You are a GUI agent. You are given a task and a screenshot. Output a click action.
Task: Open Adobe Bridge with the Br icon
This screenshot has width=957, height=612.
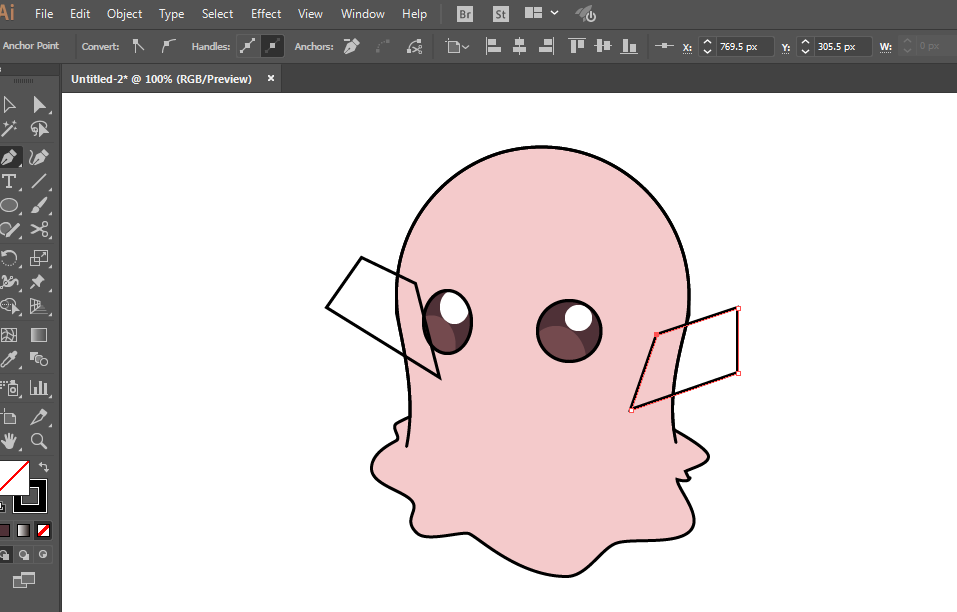tap(465, 14)
